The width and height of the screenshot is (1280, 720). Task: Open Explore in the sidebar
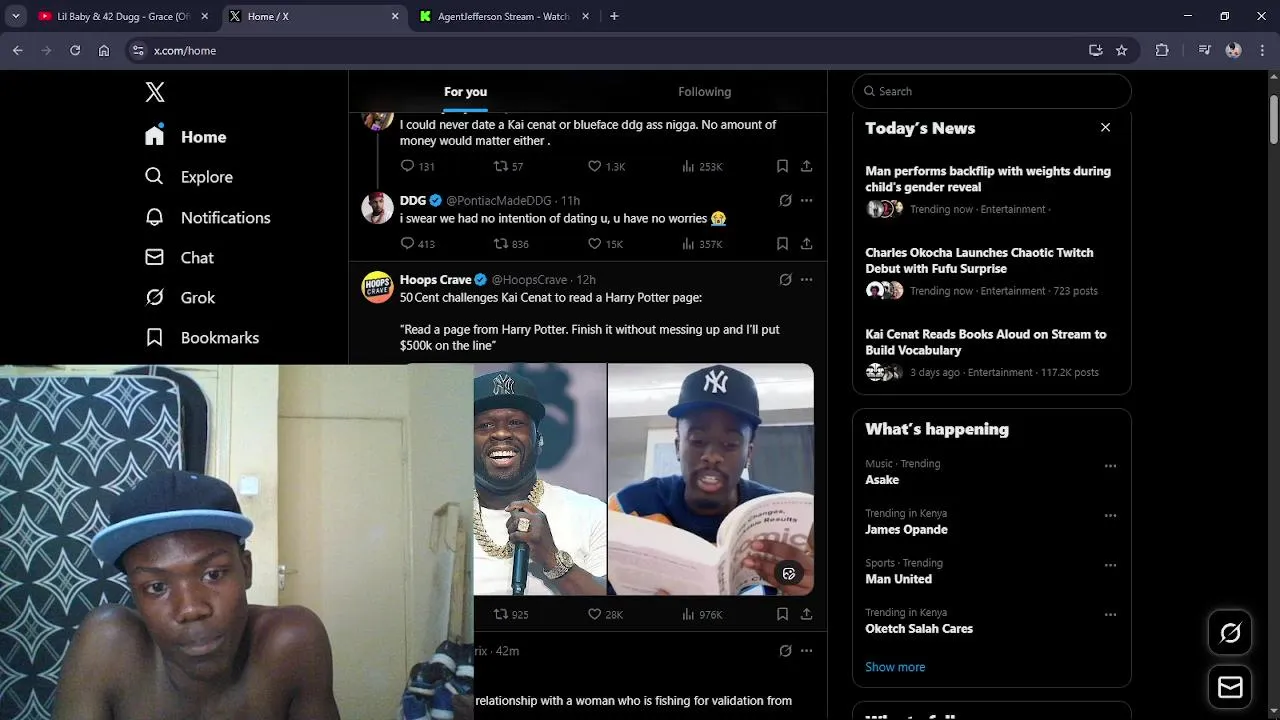(189, 177)
